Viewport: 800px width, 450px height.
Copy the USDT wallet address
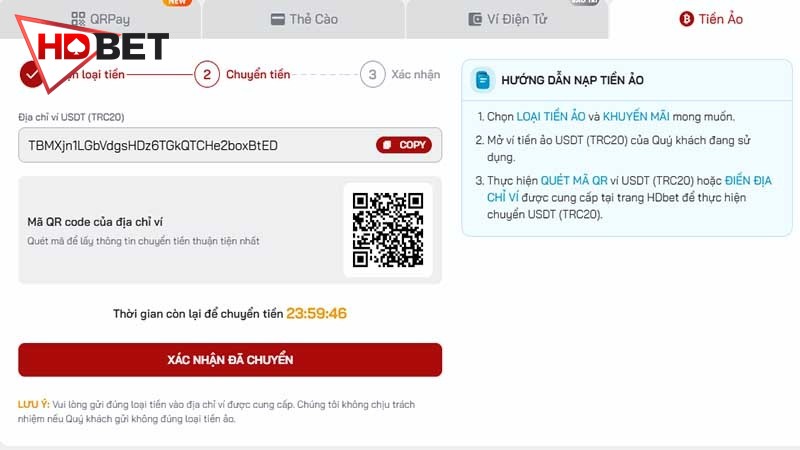404,145
